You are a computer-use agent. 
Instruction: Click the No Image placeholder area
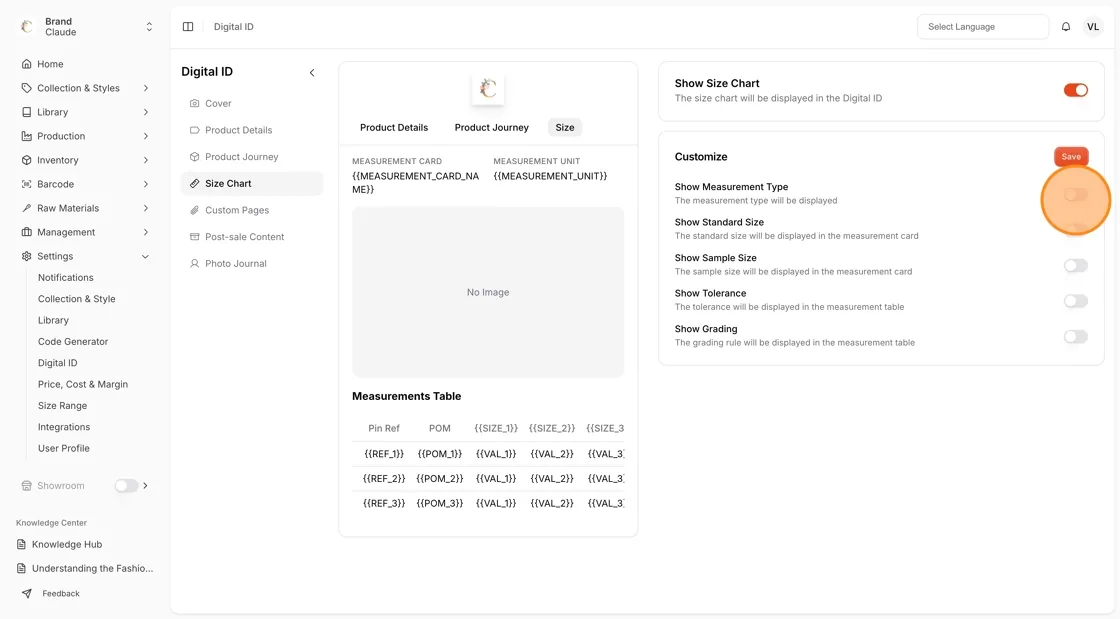pyautogui.click(x=488, y=292)
